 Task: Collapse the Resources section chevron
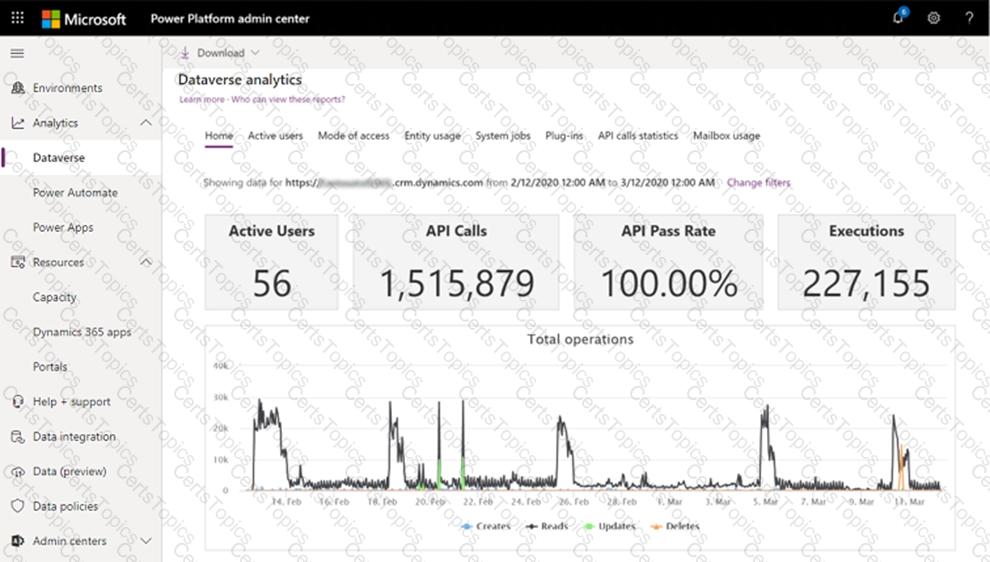(x=146, y=262)
